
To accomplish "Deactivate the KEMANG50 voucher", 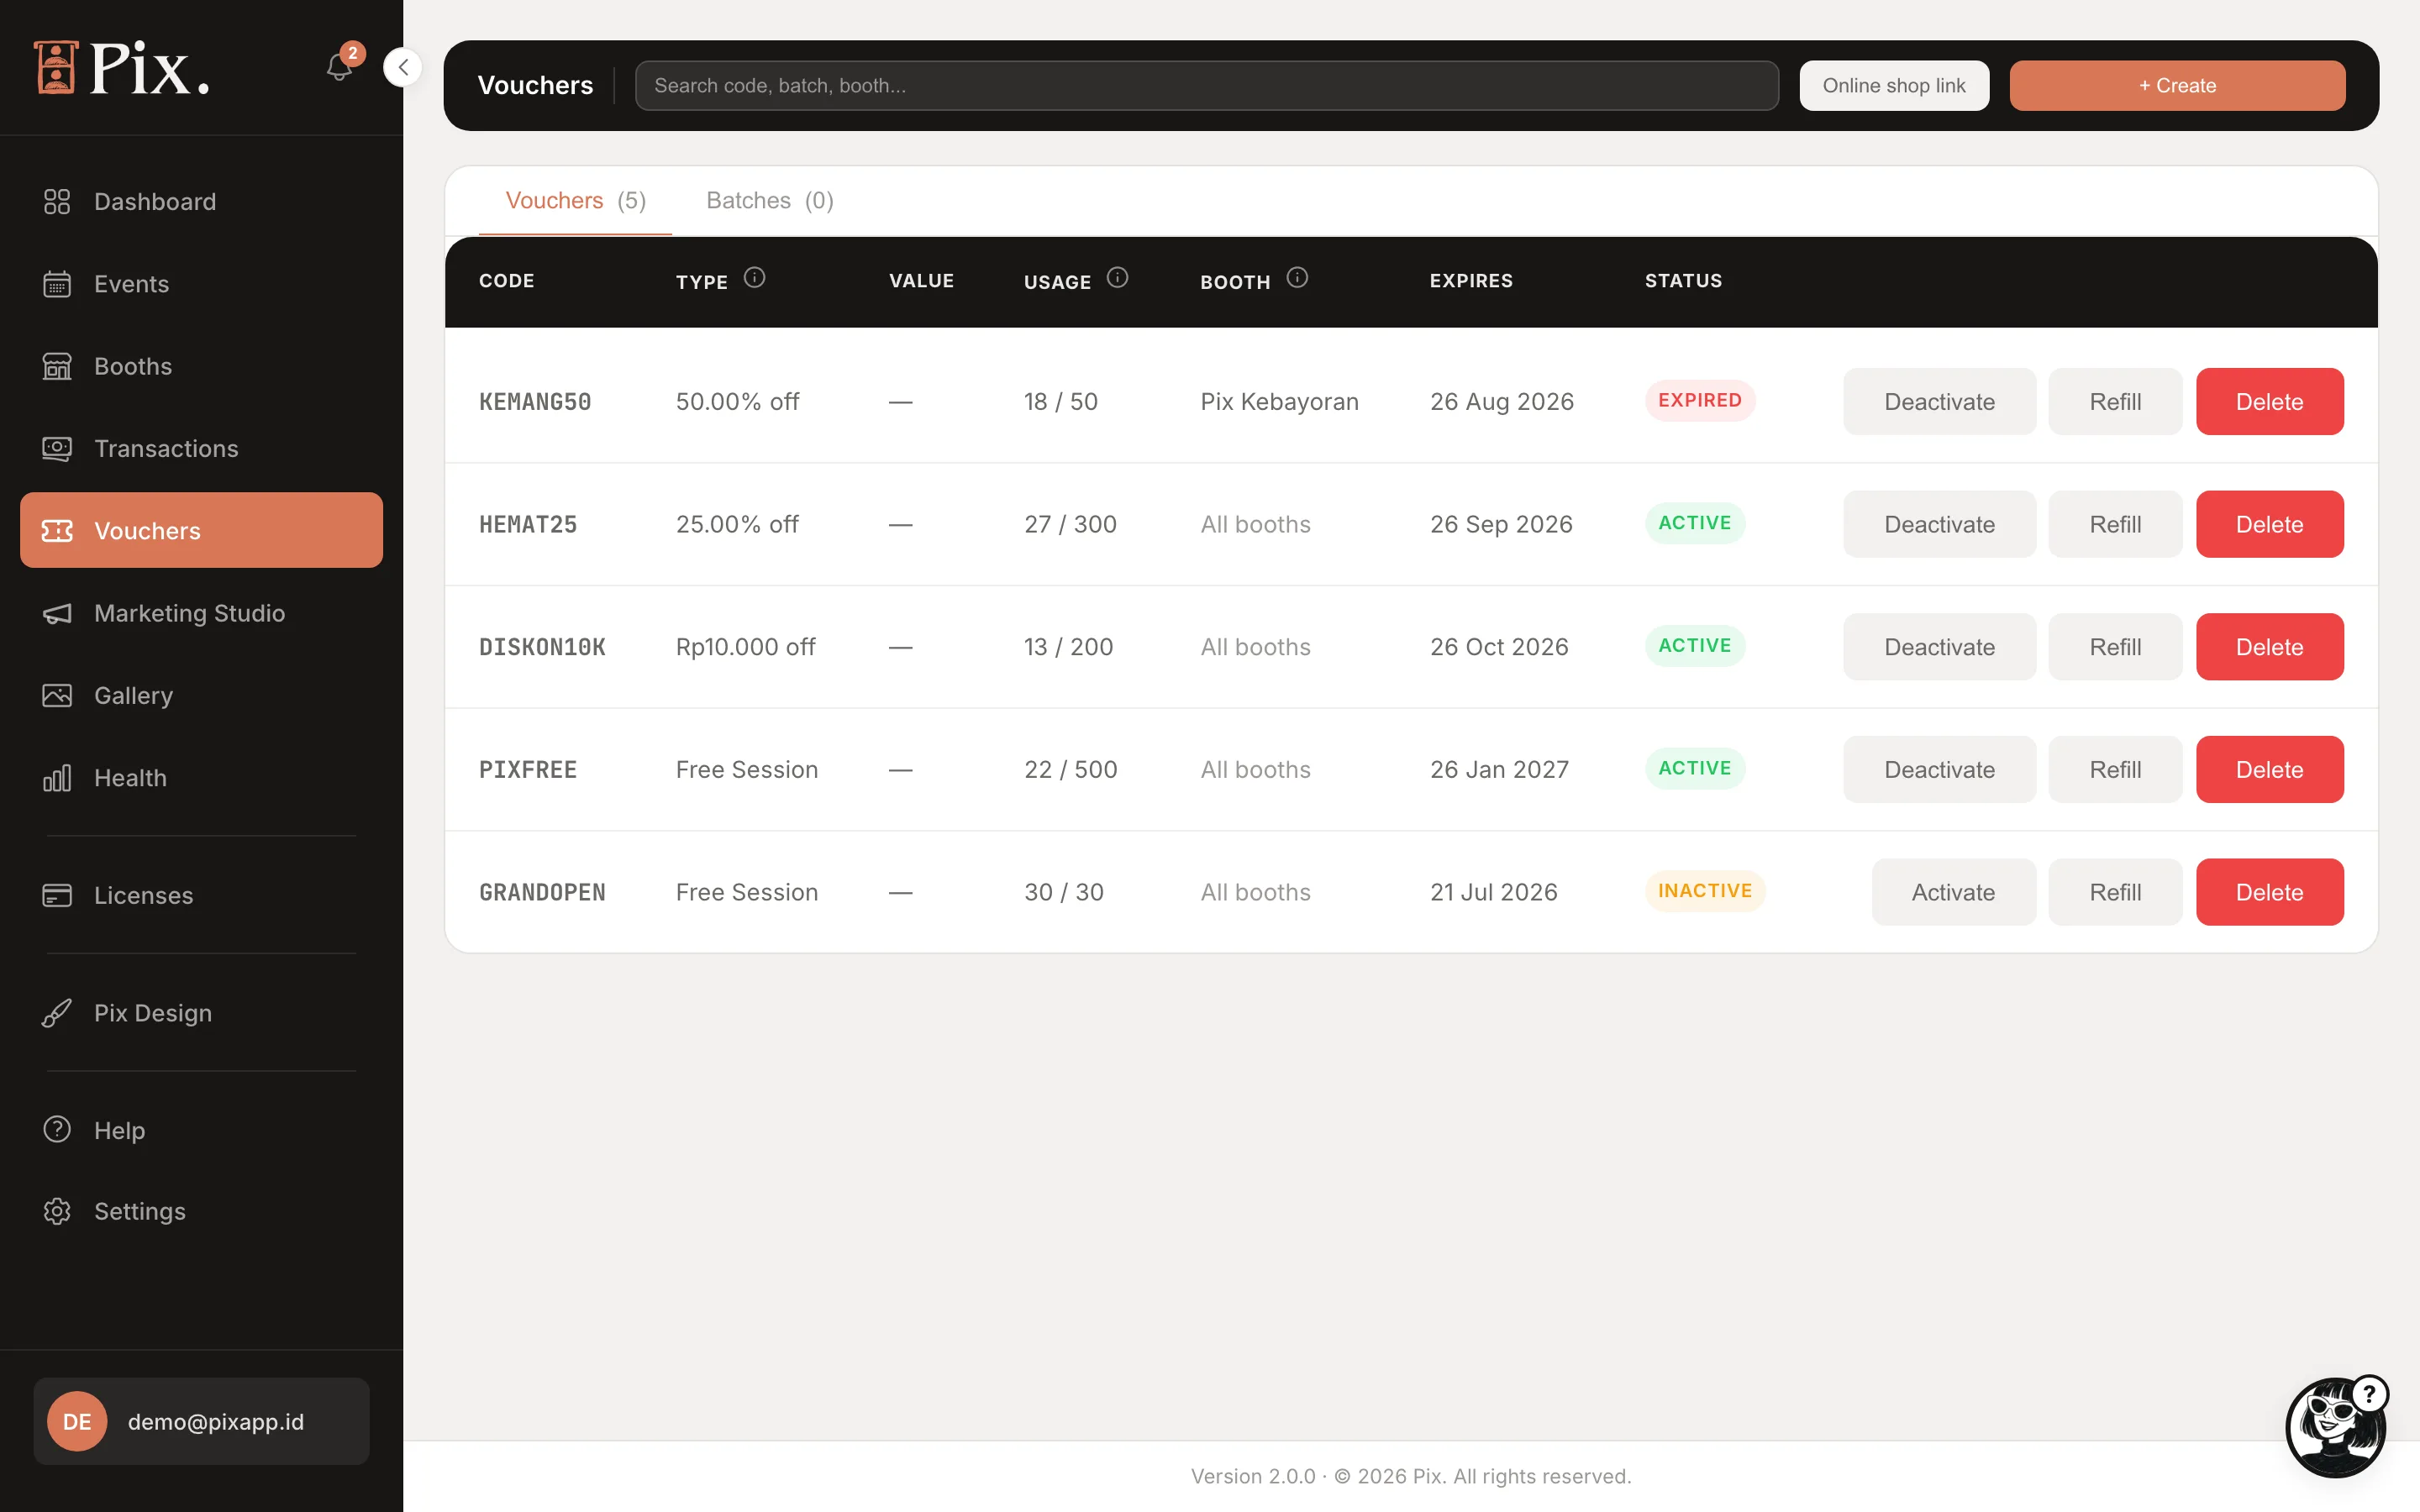I will tap(1939, 401).
